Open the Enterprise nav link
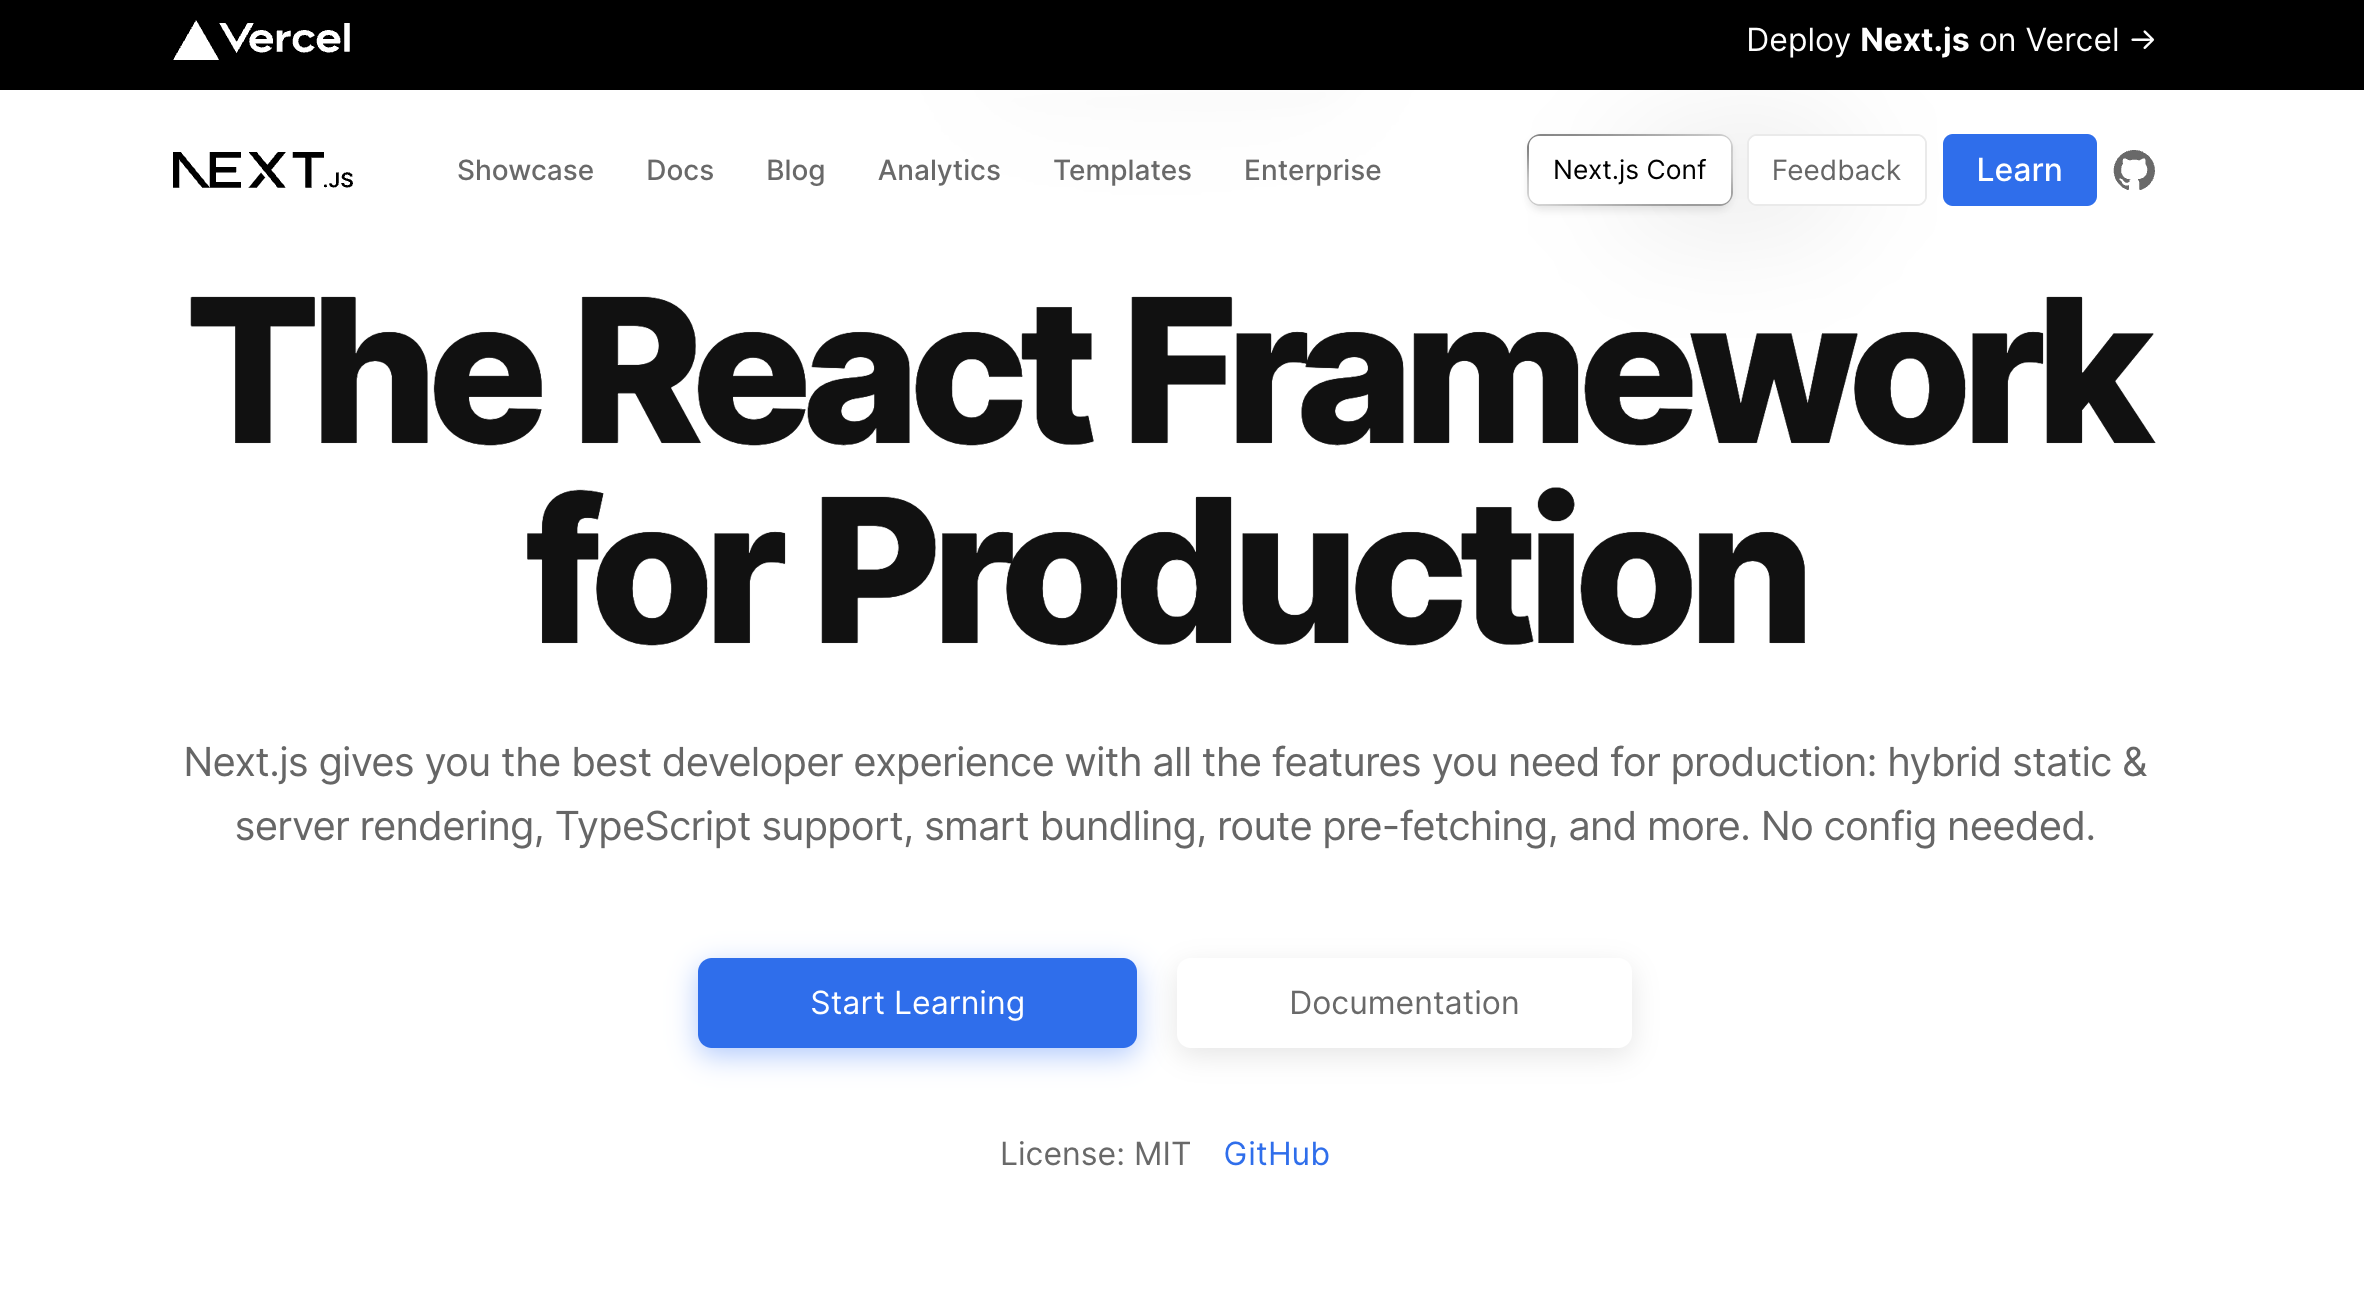Viewport: 2364px width, 1302px height. tap(1312, 170)
